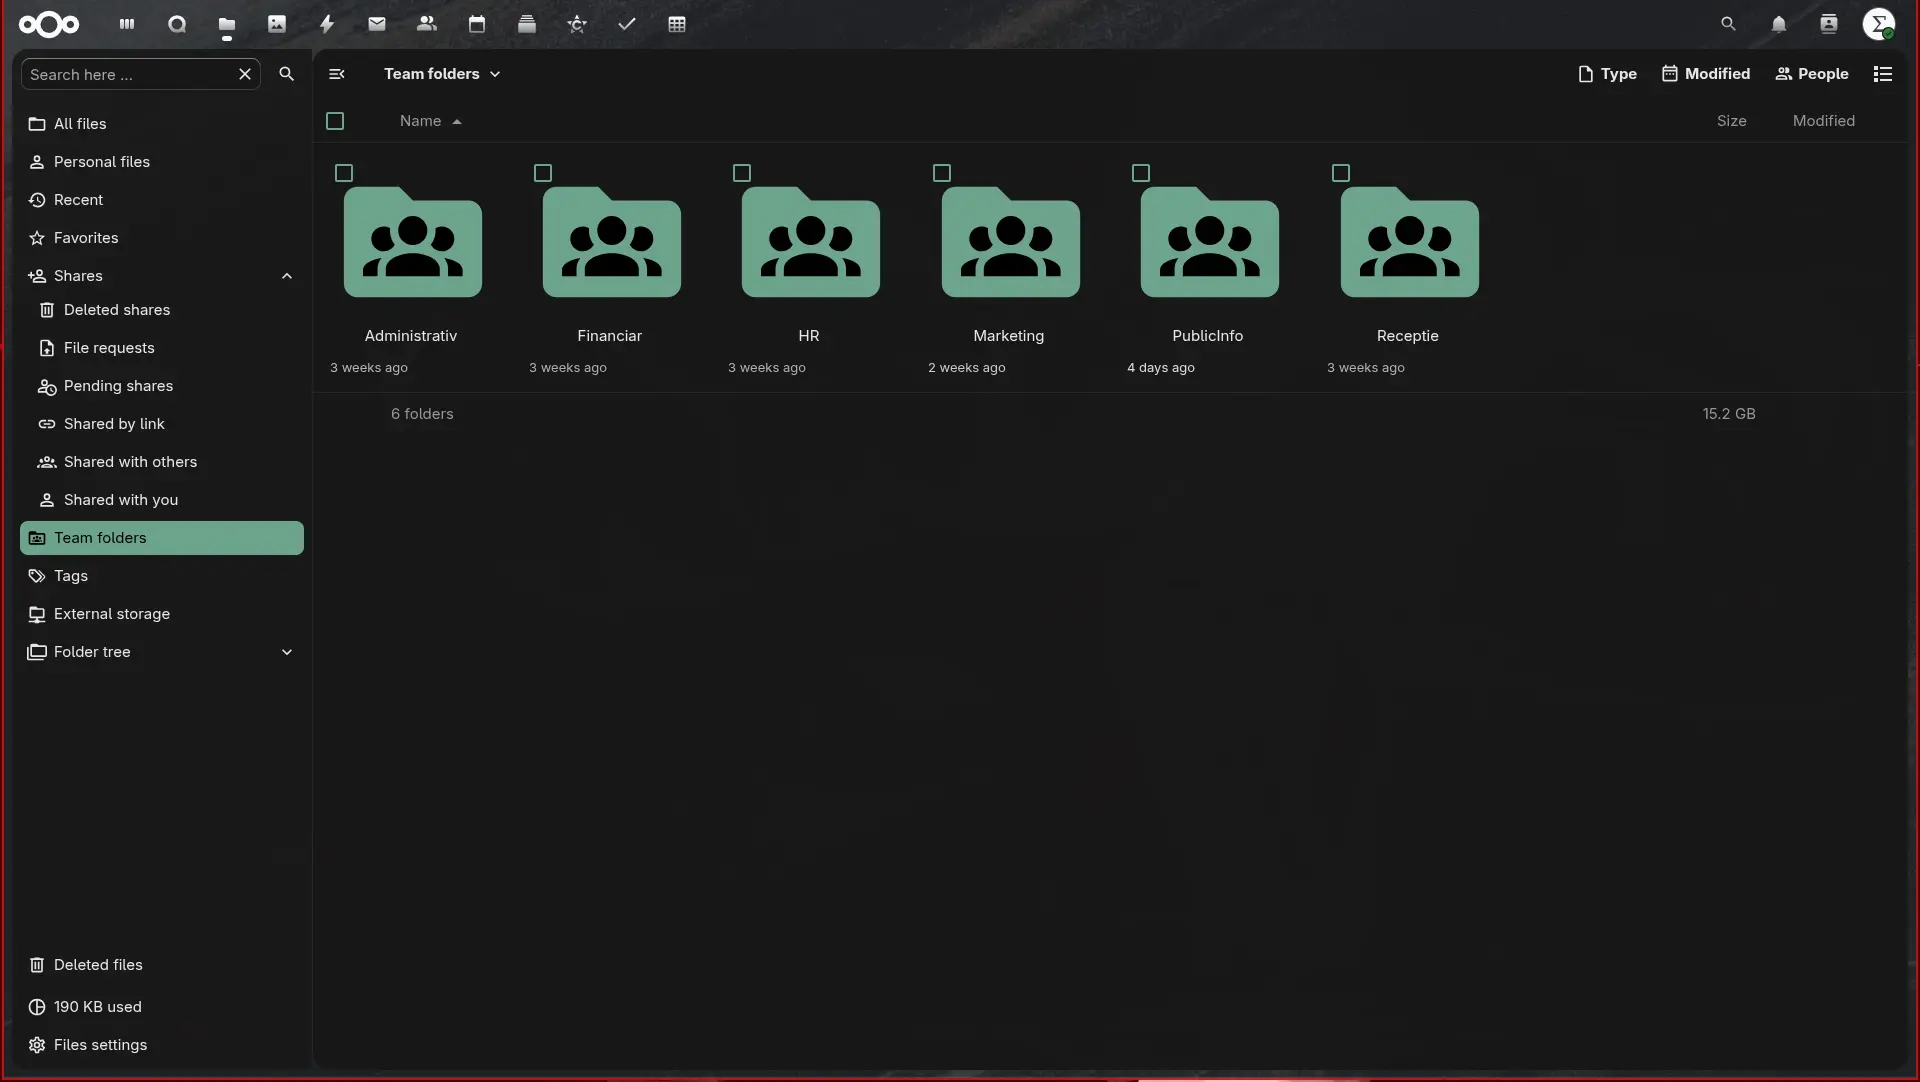1920x1082 pixels.
Task: Open Shared by link
Action: click(x=167, y=424)
